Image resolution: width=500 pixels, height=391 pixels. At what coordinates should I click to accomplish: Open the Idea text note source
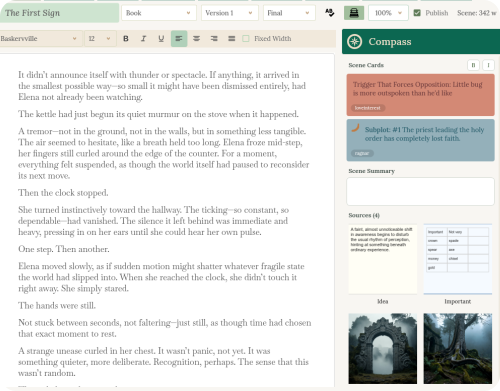(383, 259)
